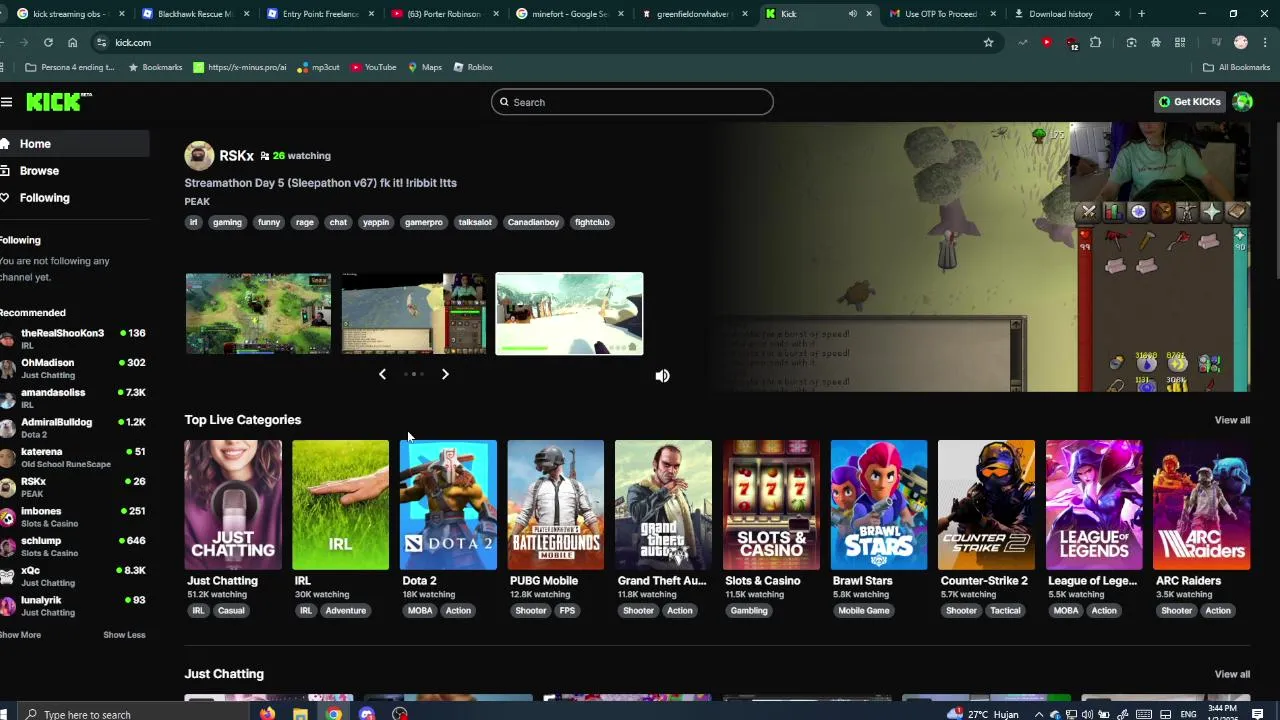Click the KICK logo
This screenshot has height=720, width=1280.
pos(59,102)
